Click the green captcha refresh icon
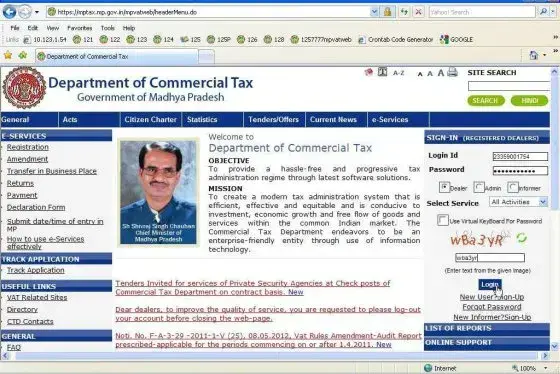 (x=521, y=238)
